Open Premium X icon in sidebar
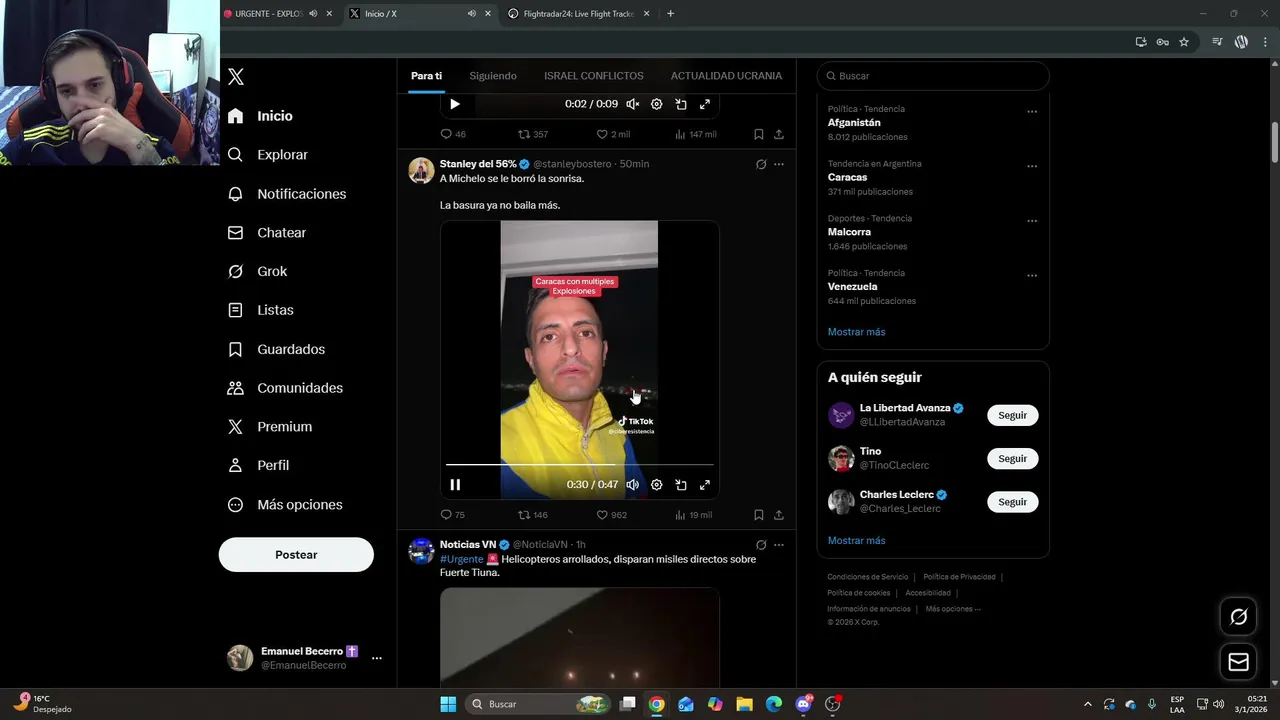1280x720 pixels. point(235,427)
